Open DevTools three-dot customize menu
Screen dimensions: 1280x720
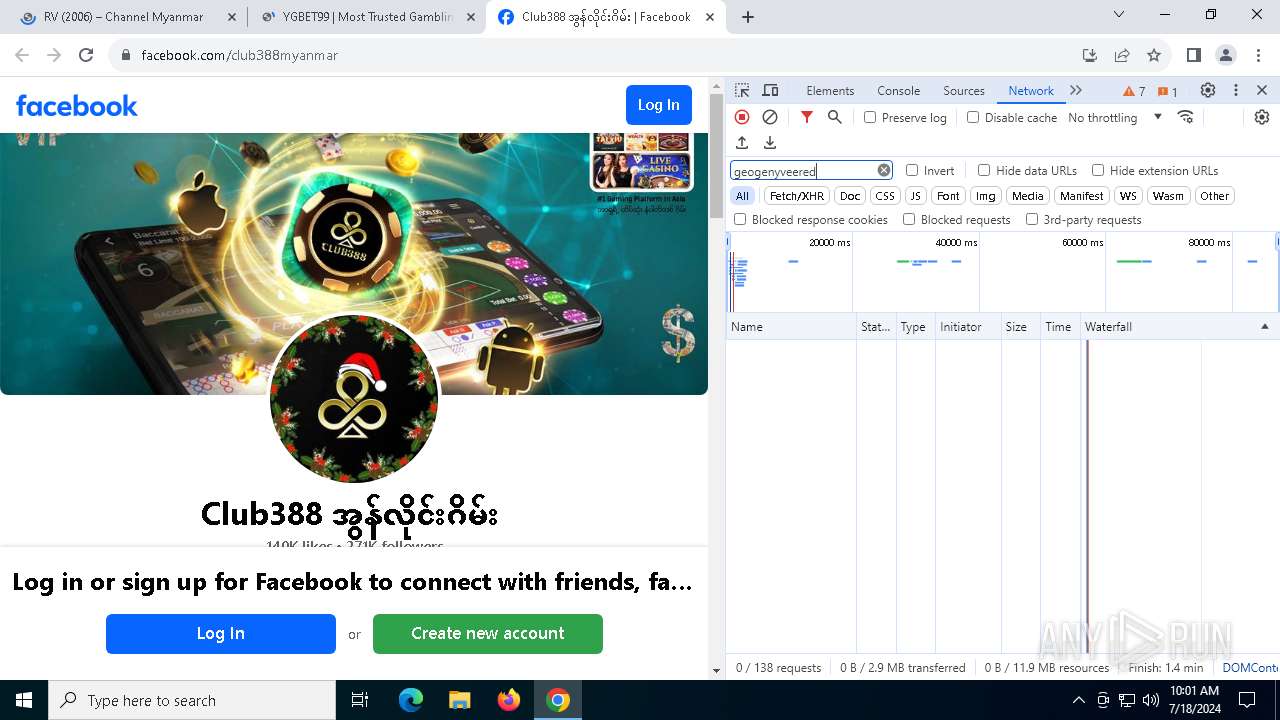tap(1236, 90)
